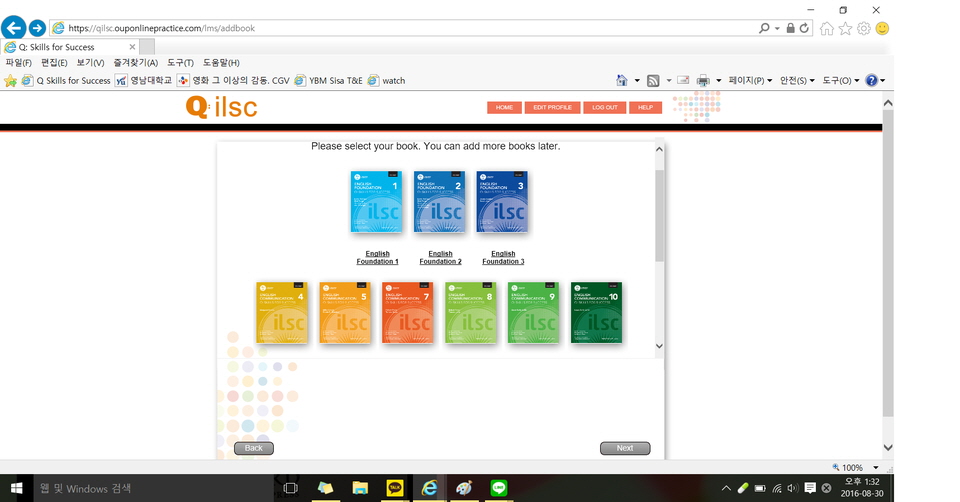Click the command bar Home page icon
Viewport: 960px width, 502px height.
[622, 80]
